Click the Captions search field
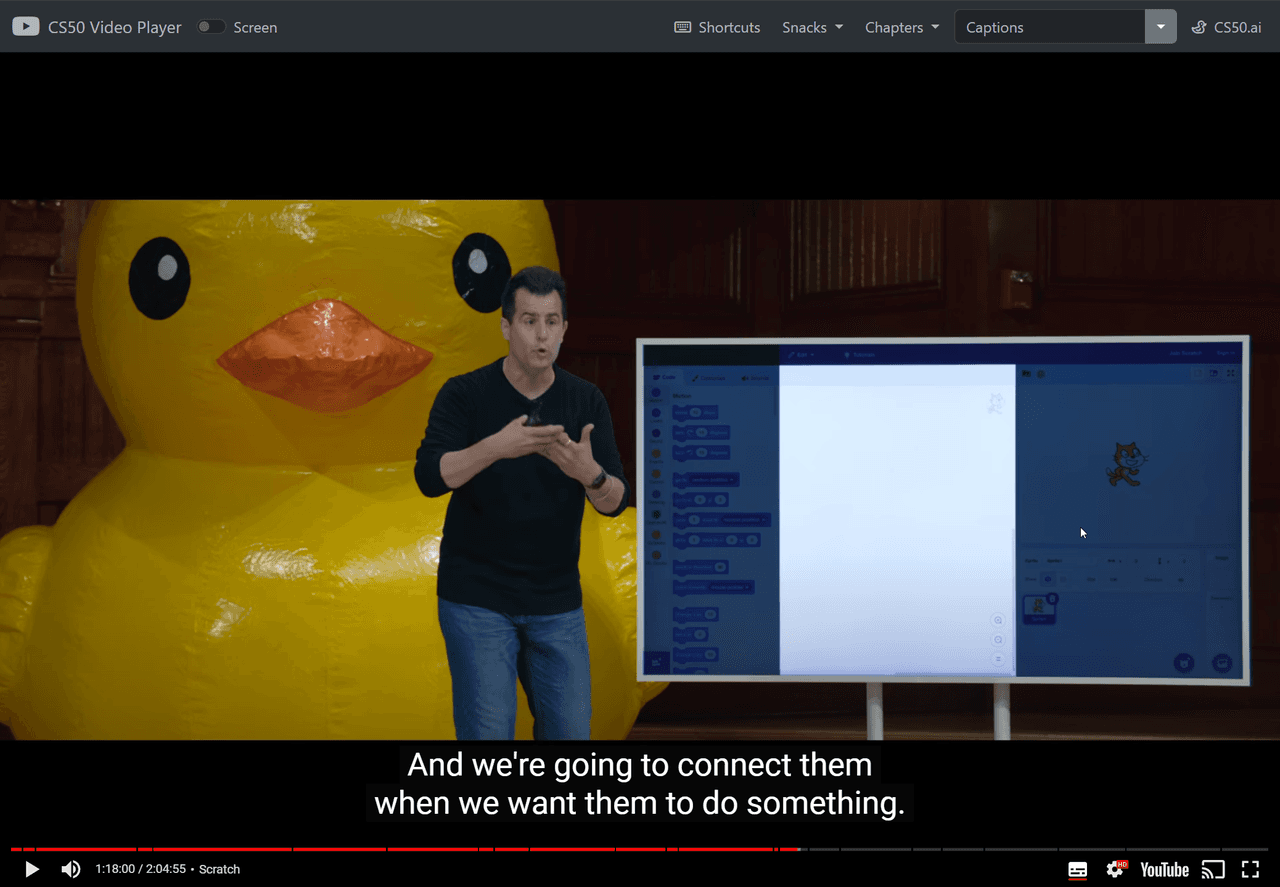Viewport: 1280px width, 887px height. point(1049,27)
